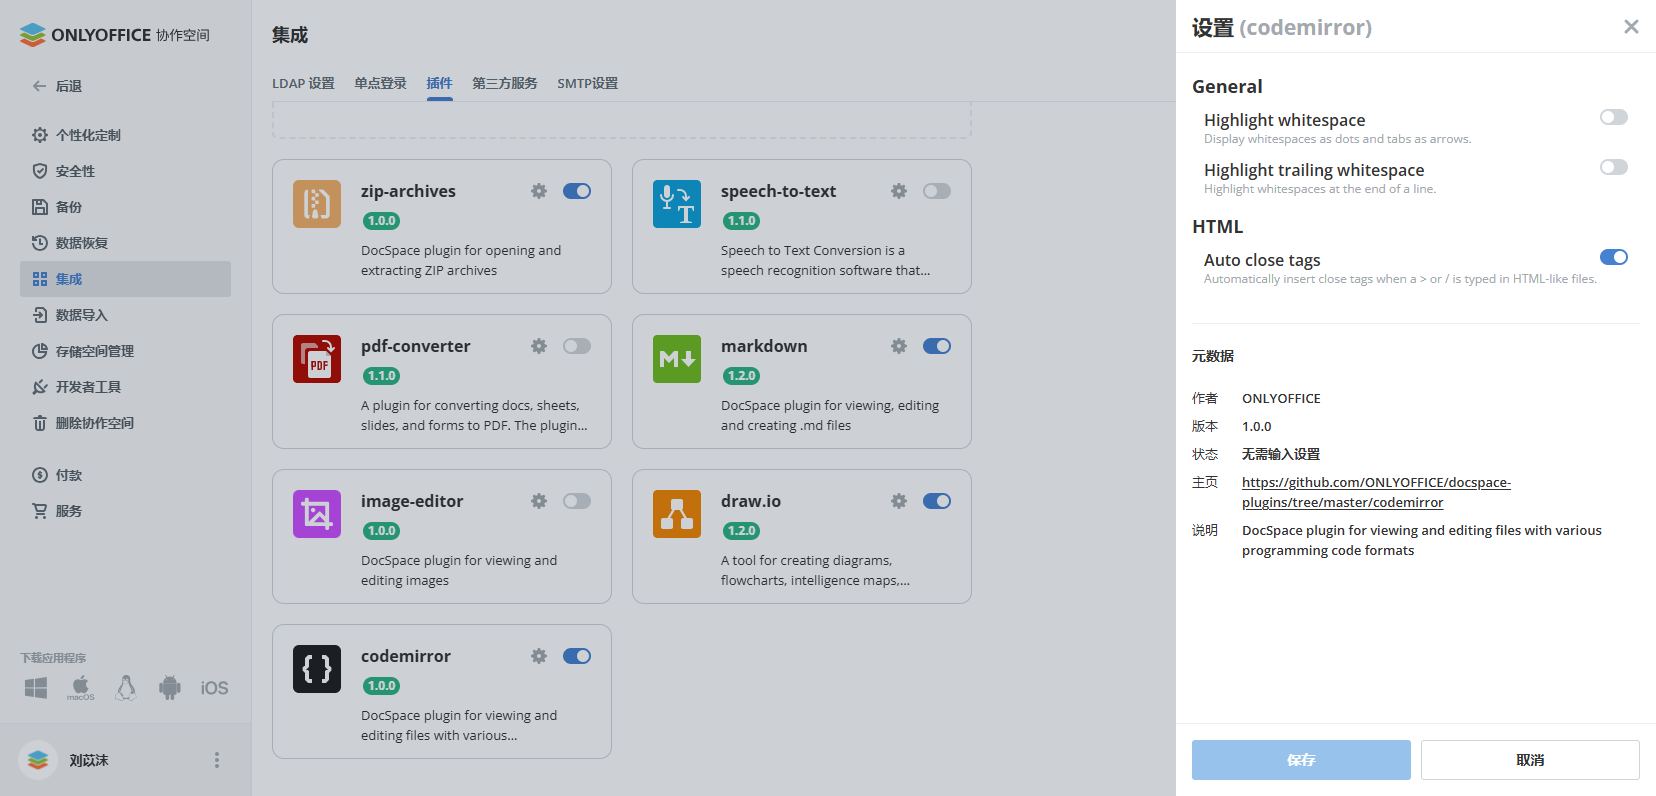Click version badge 1.2.0 on markdown card
Image resolution: width=1656 pixels, height=796 pixels.
[741, 376]
